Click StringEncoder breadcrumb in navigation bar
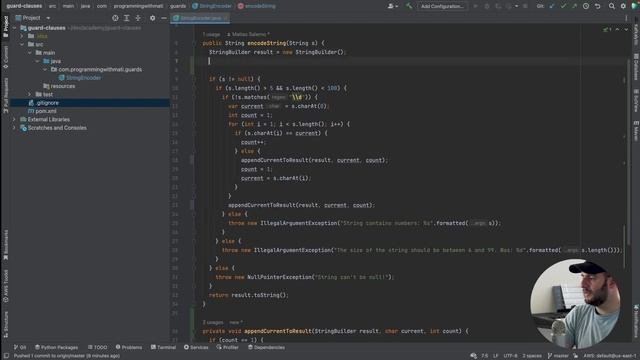640x360 pixels. [212, 6]
